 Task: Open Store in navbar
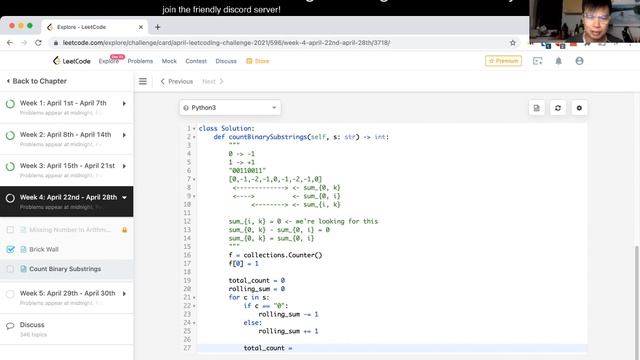pyautogui.click(x=258, y=61)
